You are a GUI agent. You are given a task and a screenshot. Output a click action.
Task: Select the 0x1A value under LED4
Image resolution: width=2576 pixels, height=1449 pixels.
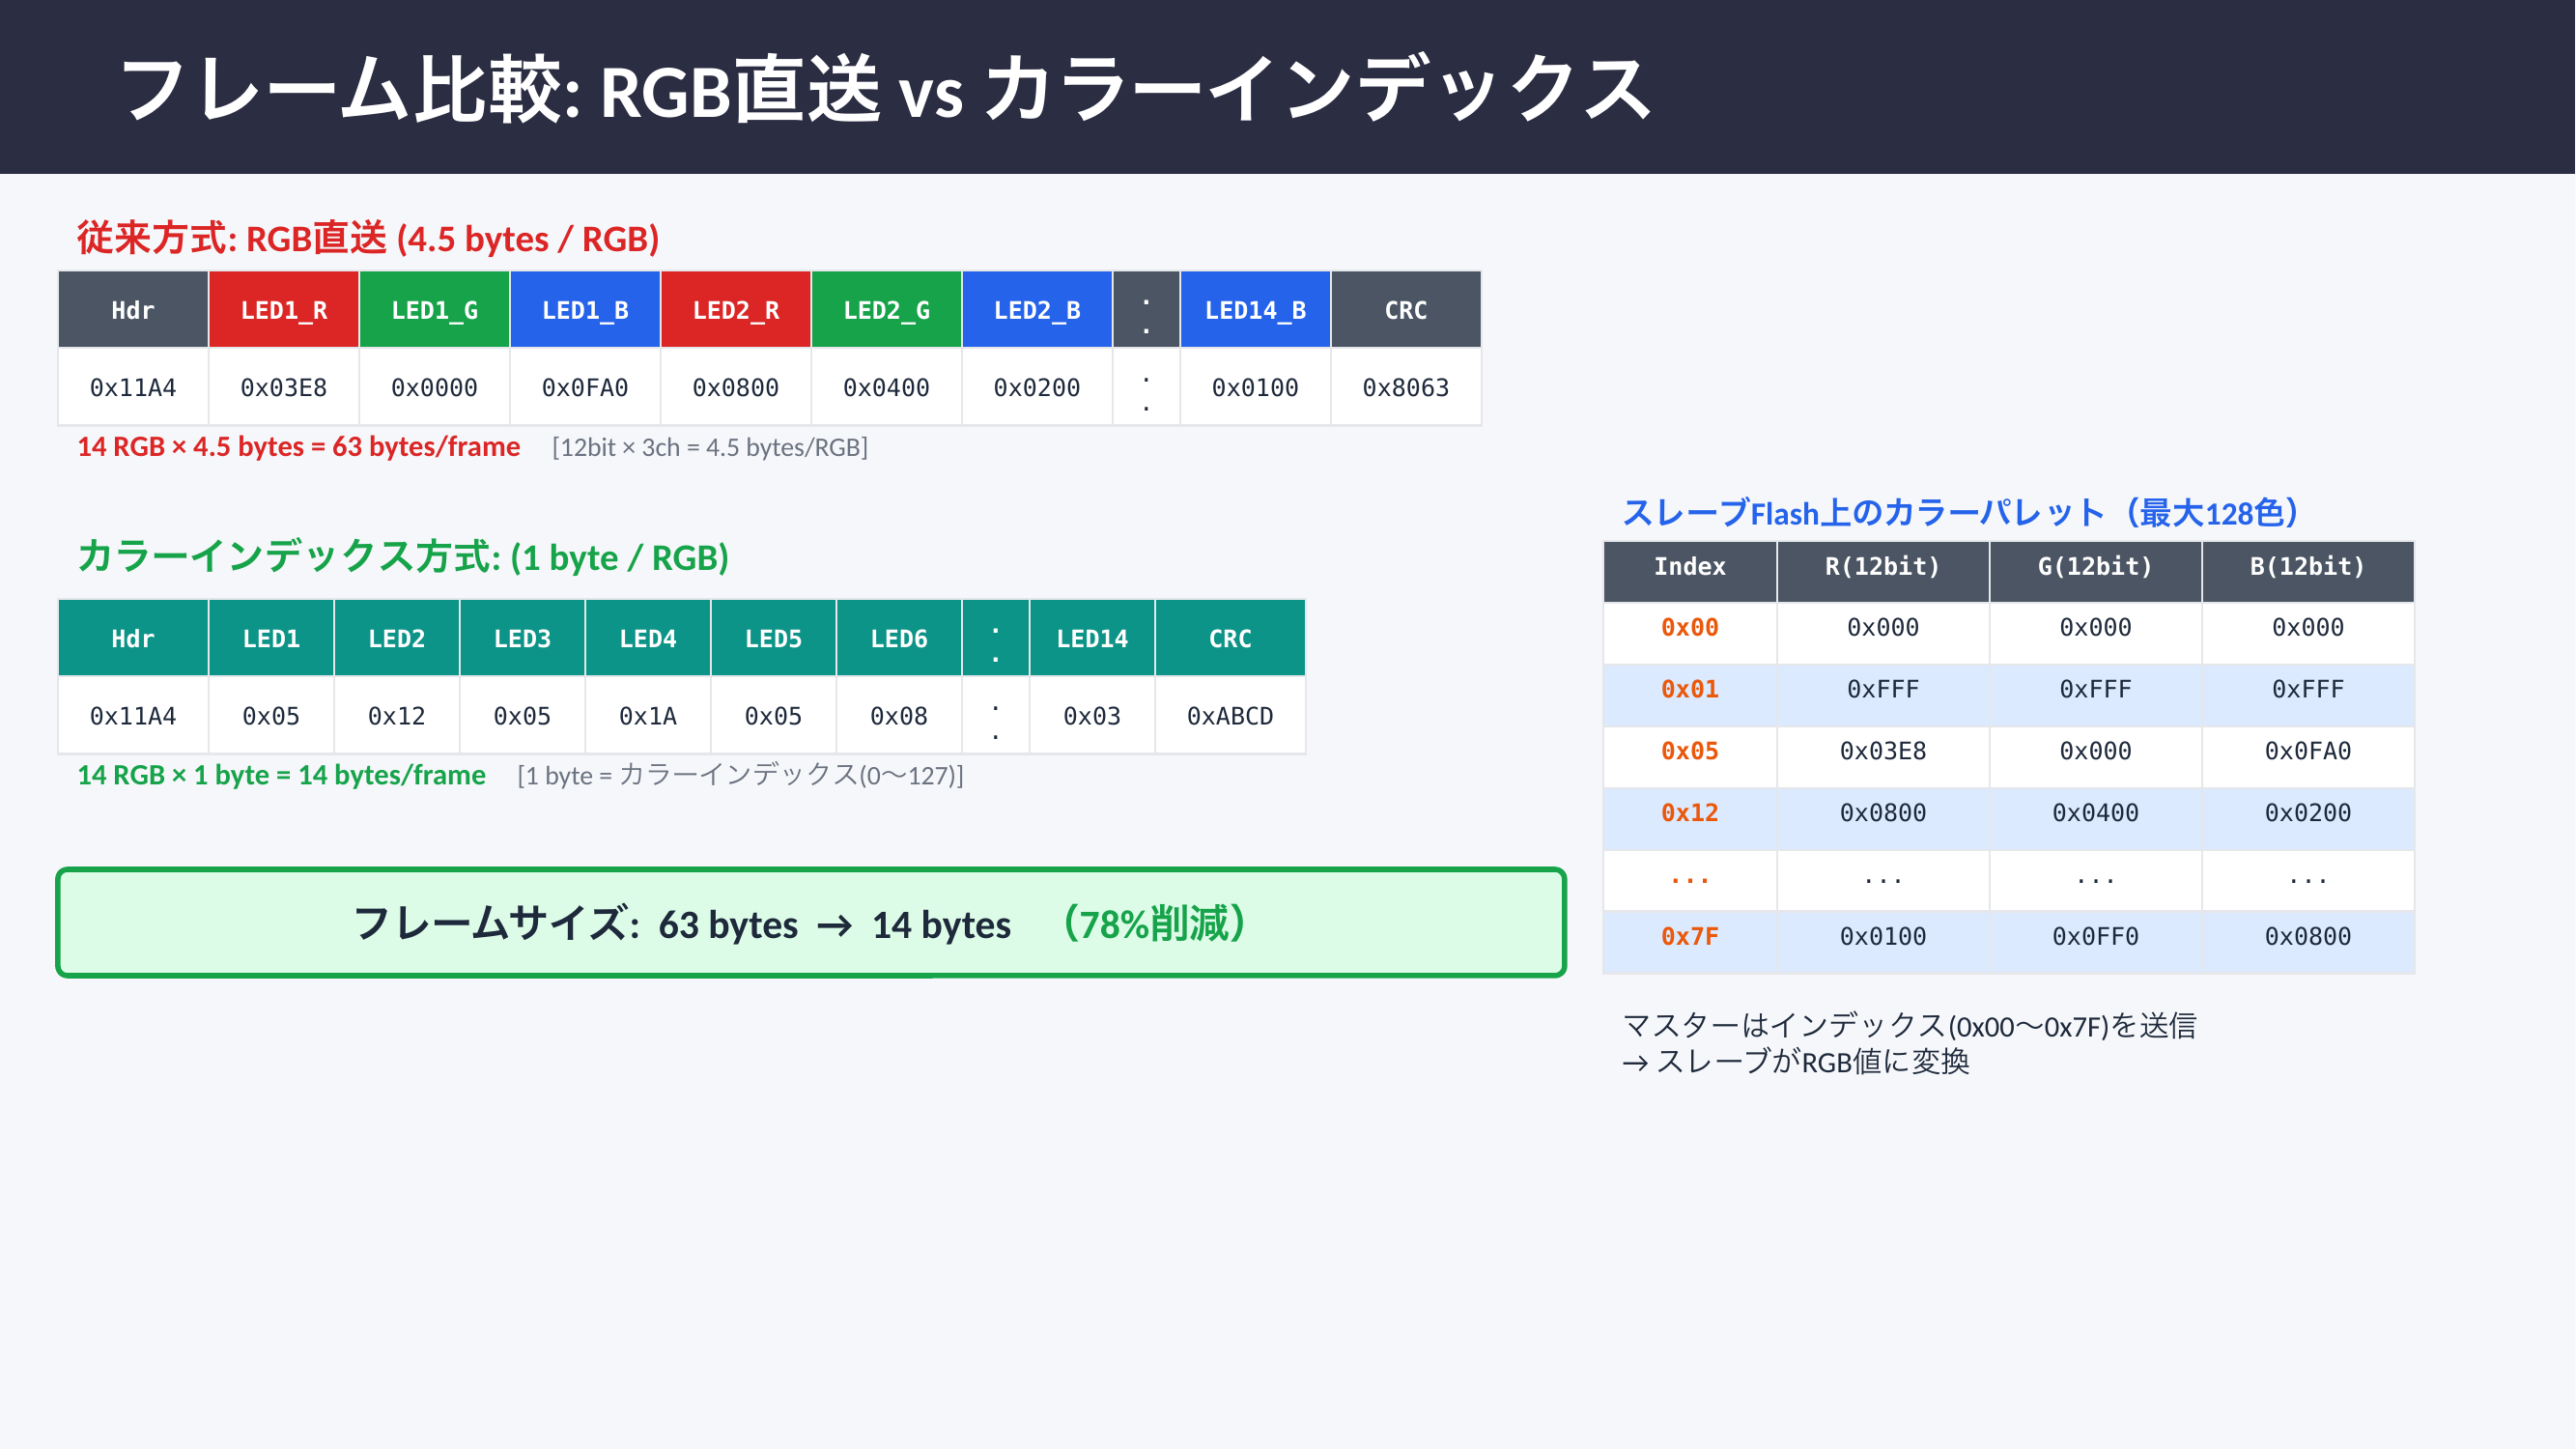(648, 716)
